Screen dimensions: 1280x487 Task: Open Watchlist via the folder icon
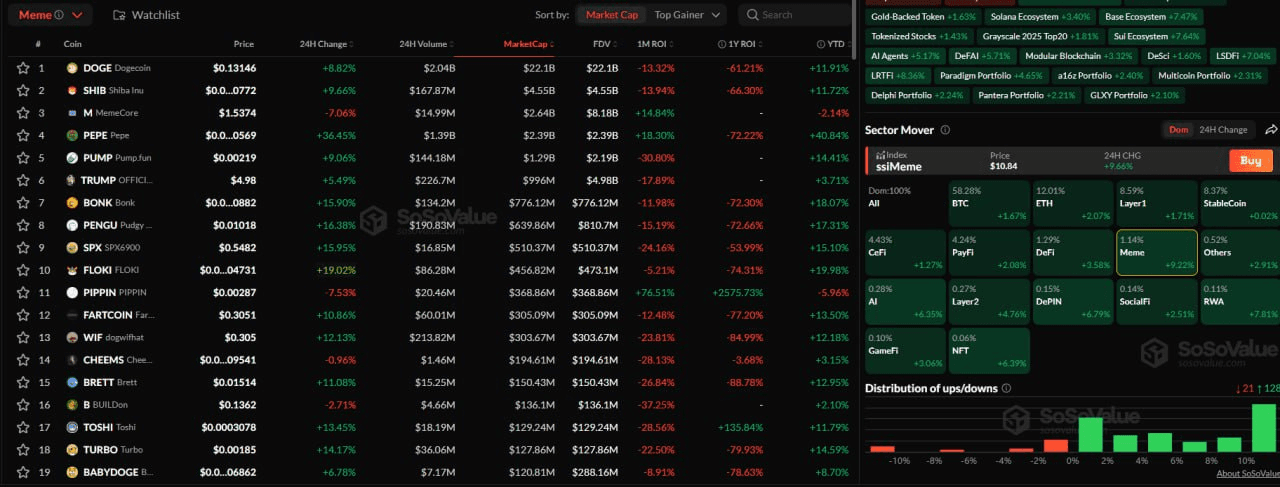119,15
